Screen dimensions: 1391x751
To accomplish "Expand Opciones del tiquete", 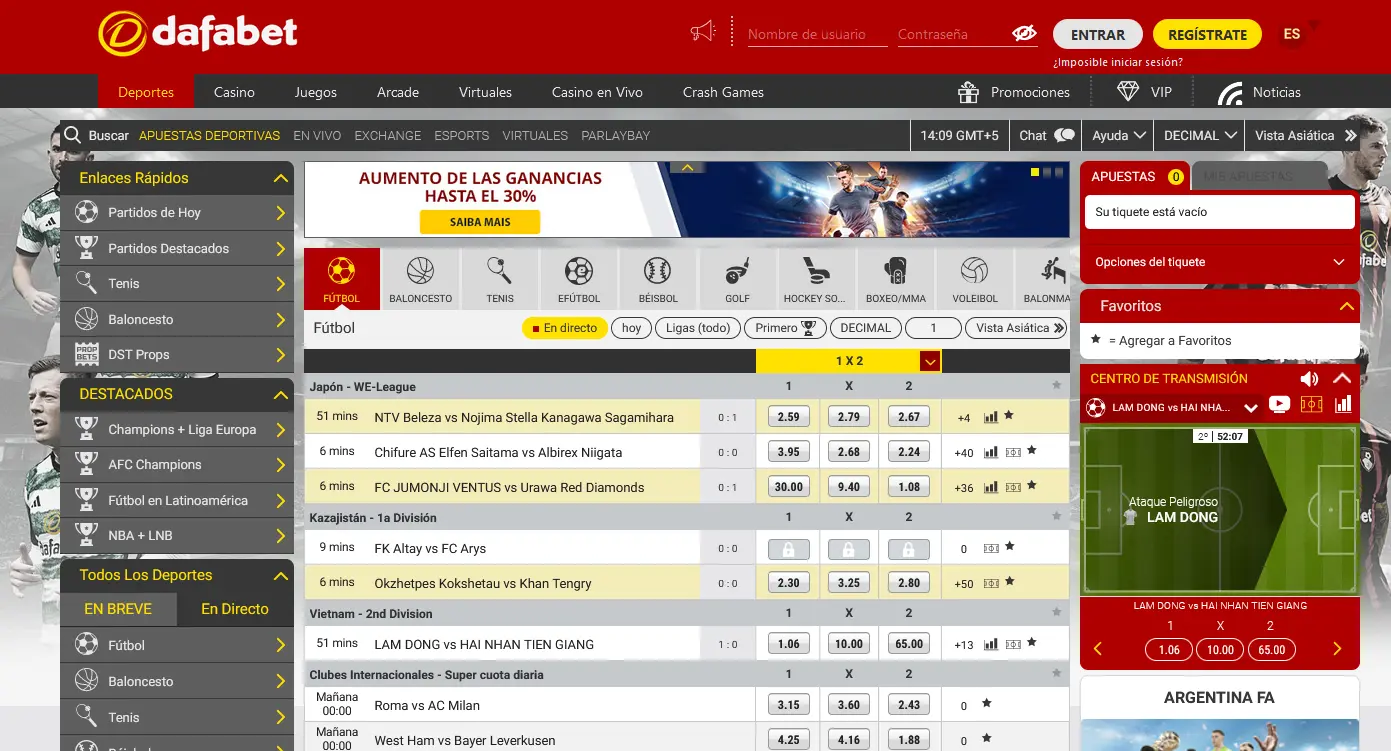I will pos(1220,262).
